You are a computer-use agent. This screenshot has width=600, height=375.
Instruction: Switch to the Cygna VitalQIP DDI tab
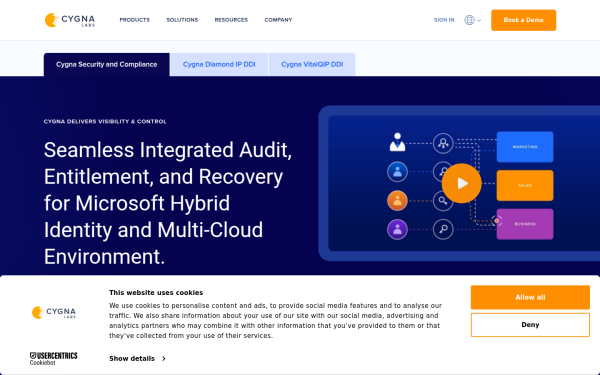click(312, 64)
